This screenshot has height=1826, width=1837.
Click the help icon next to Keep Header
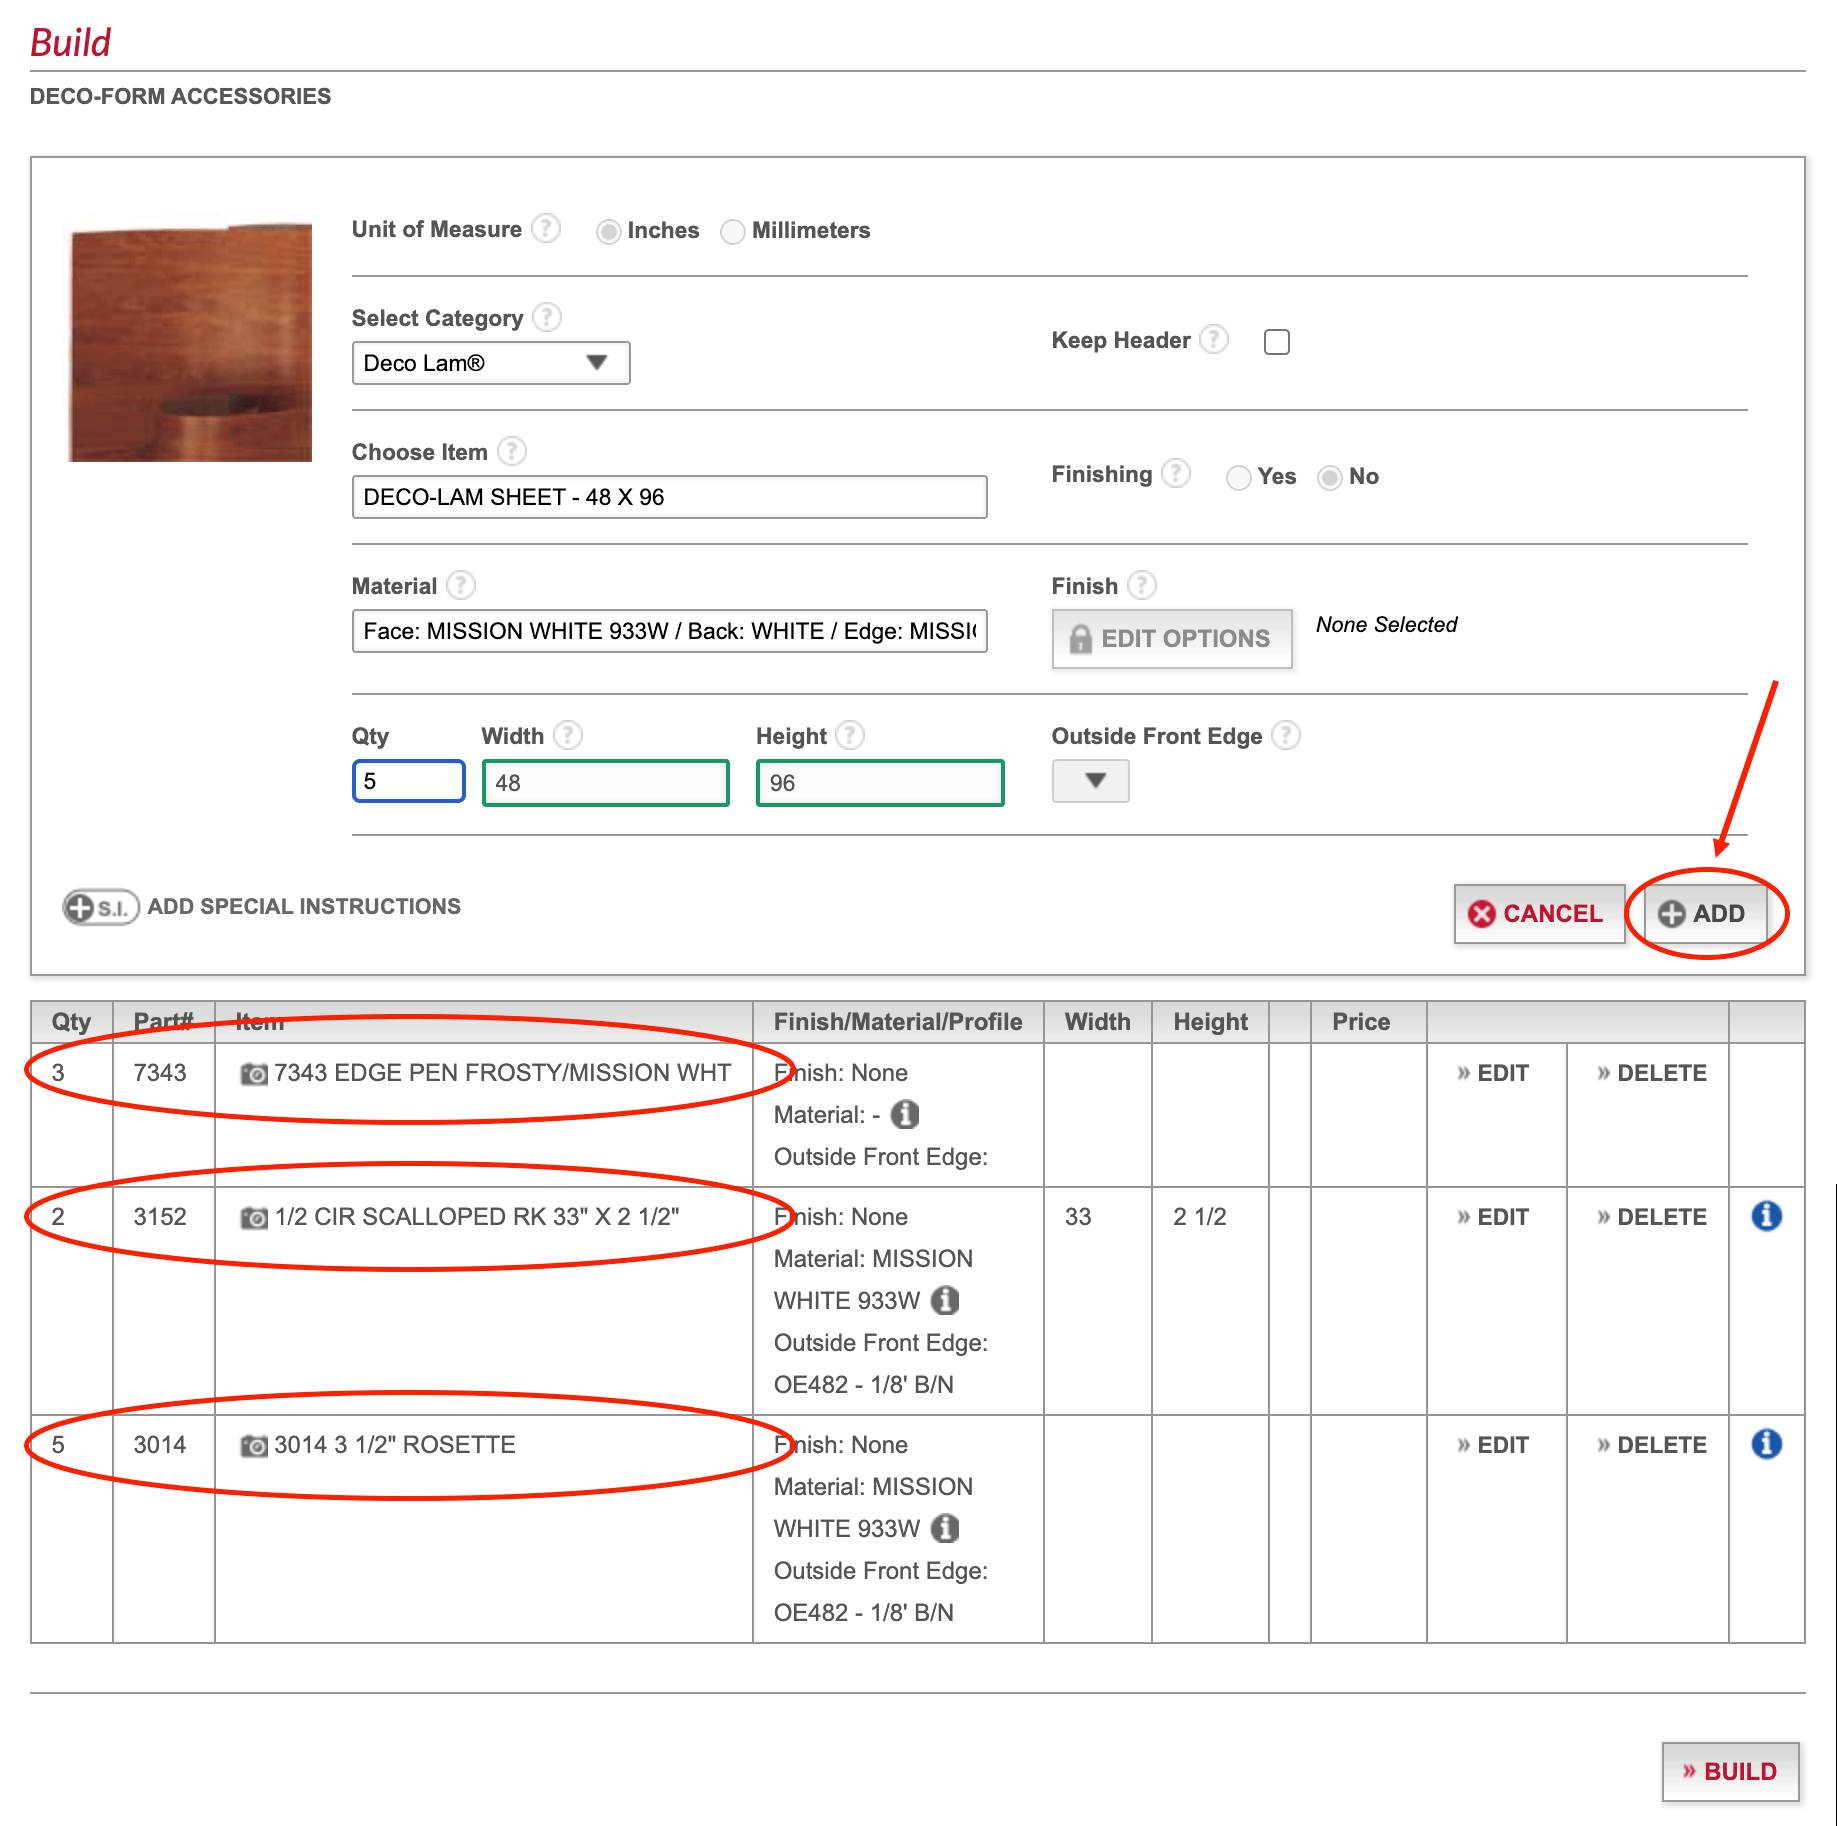pos(1214,340)
